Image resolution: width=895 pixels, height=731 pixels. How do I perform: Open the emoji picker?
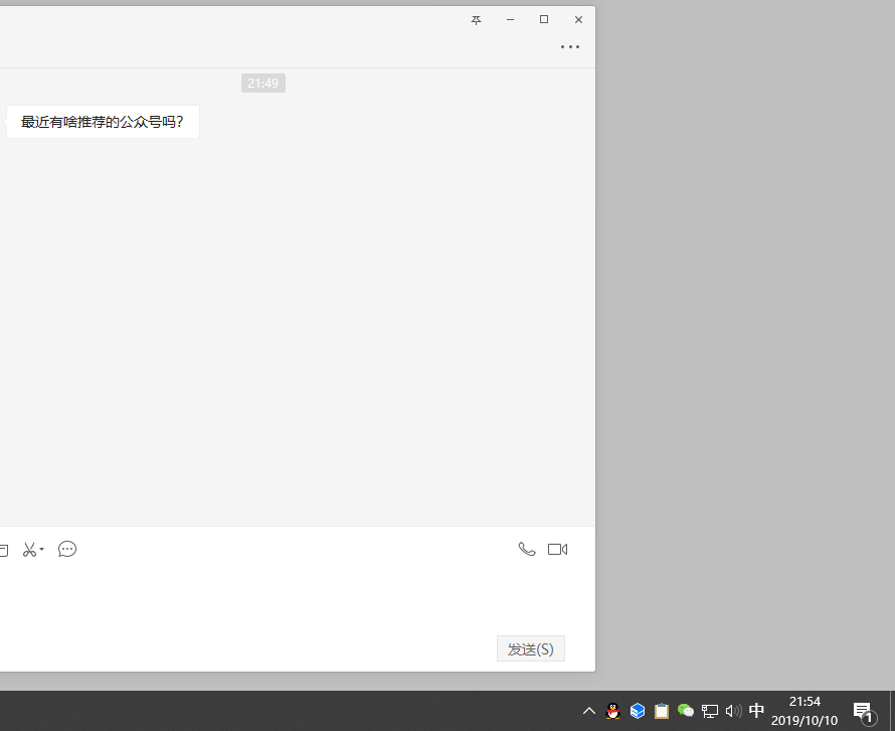point(67,549)
